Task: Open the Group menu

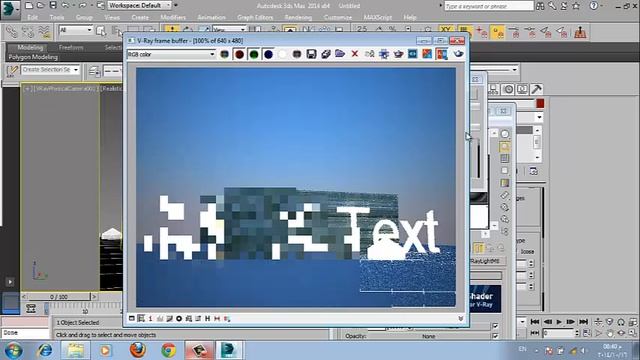Action: (x=84, y=17)
